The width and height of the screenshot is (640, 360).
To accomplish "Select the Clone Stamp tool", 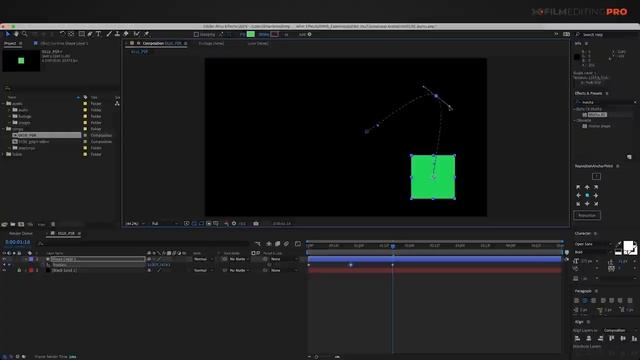I will pyautogui.click(x=117, y=34).
